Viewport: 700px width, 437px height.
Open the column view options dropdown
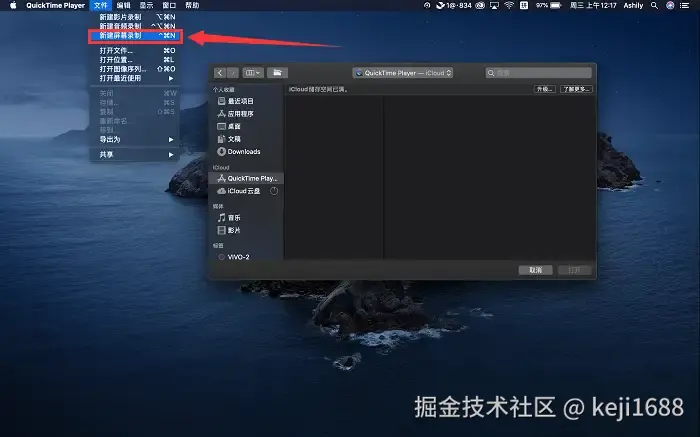click(253, 73)
